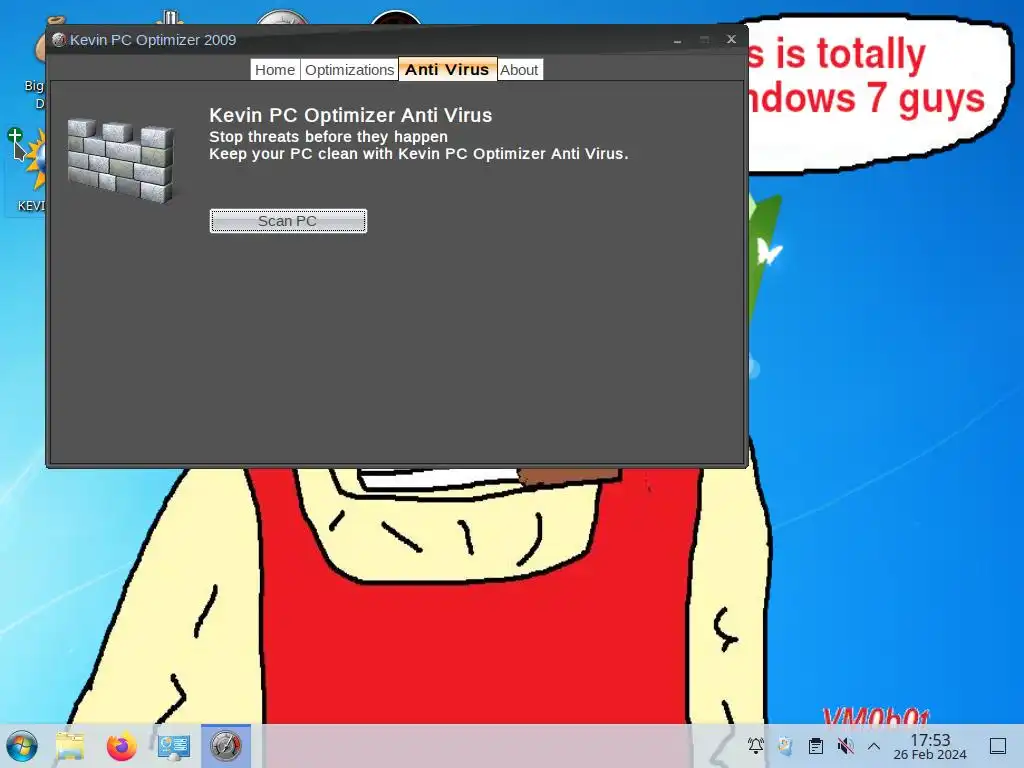
Task: Switch to the Home tab
Action: (x=274, y=70)
